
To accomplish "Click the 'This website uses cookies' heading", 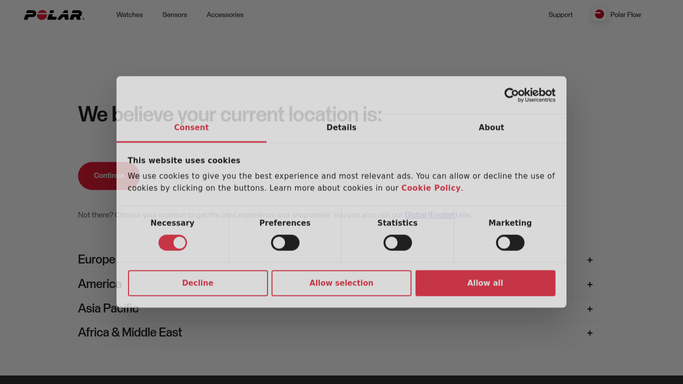I will pyautogui.click(x=184, y=161).
